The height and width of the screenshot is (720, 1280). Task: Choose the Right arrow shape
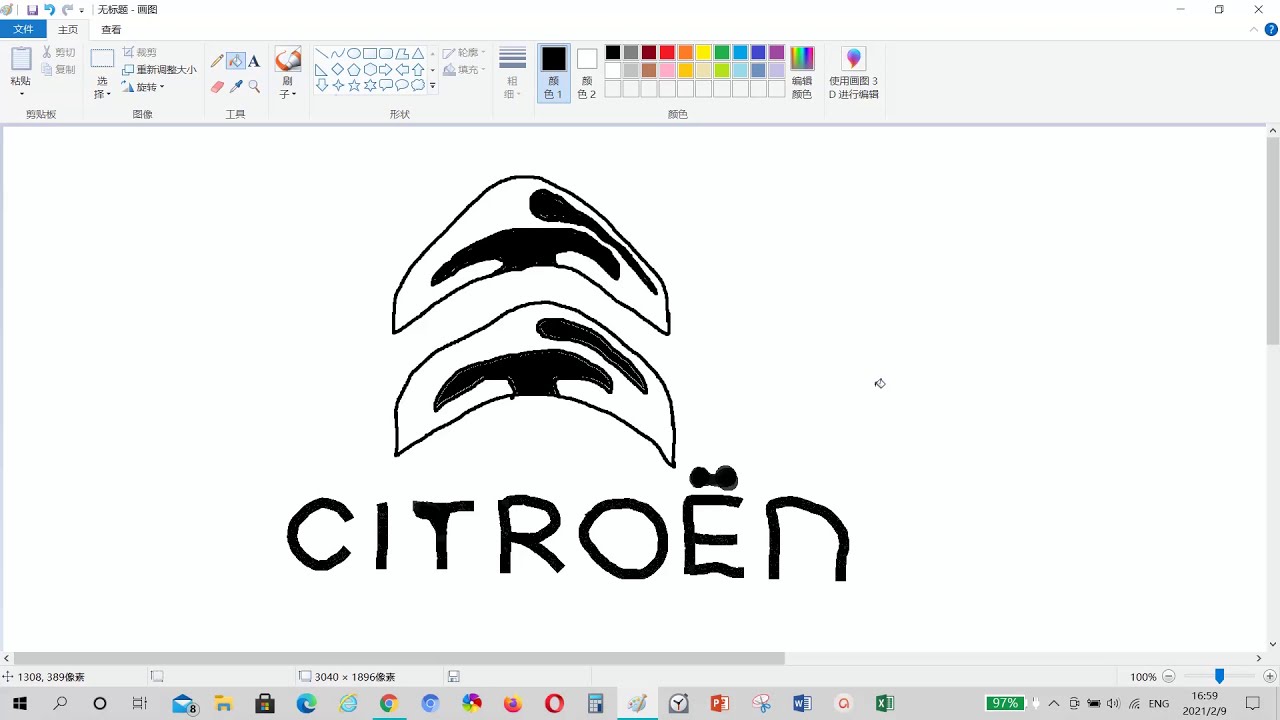point(386,70)
